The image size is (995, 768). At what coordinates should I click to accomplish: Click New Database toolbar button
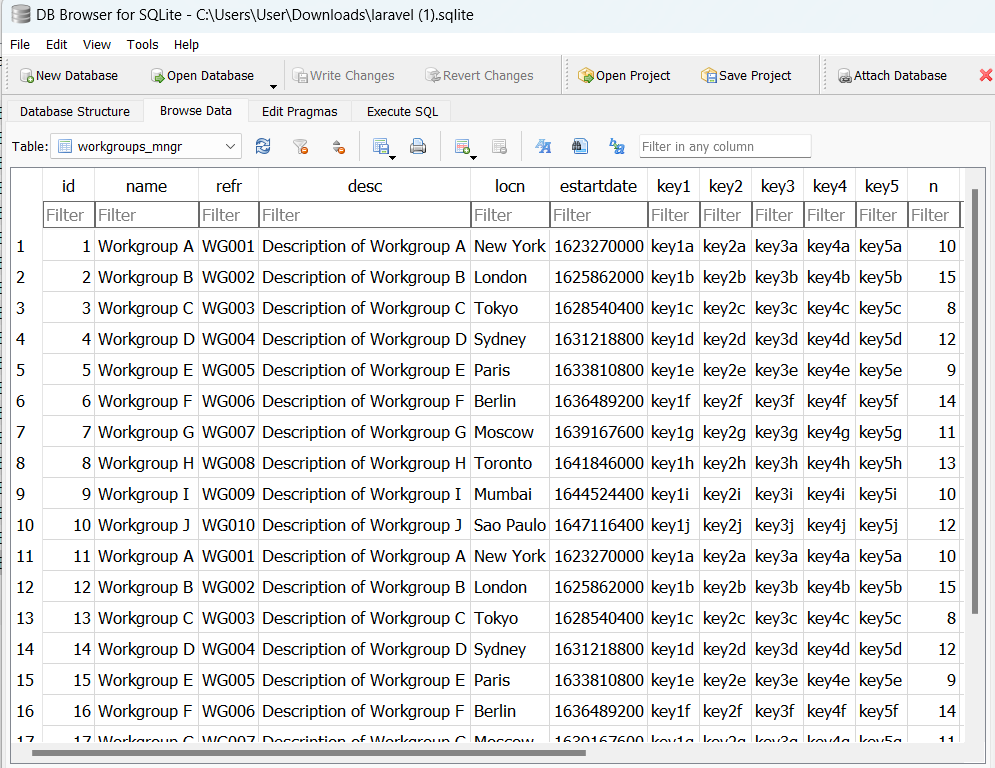69,76
